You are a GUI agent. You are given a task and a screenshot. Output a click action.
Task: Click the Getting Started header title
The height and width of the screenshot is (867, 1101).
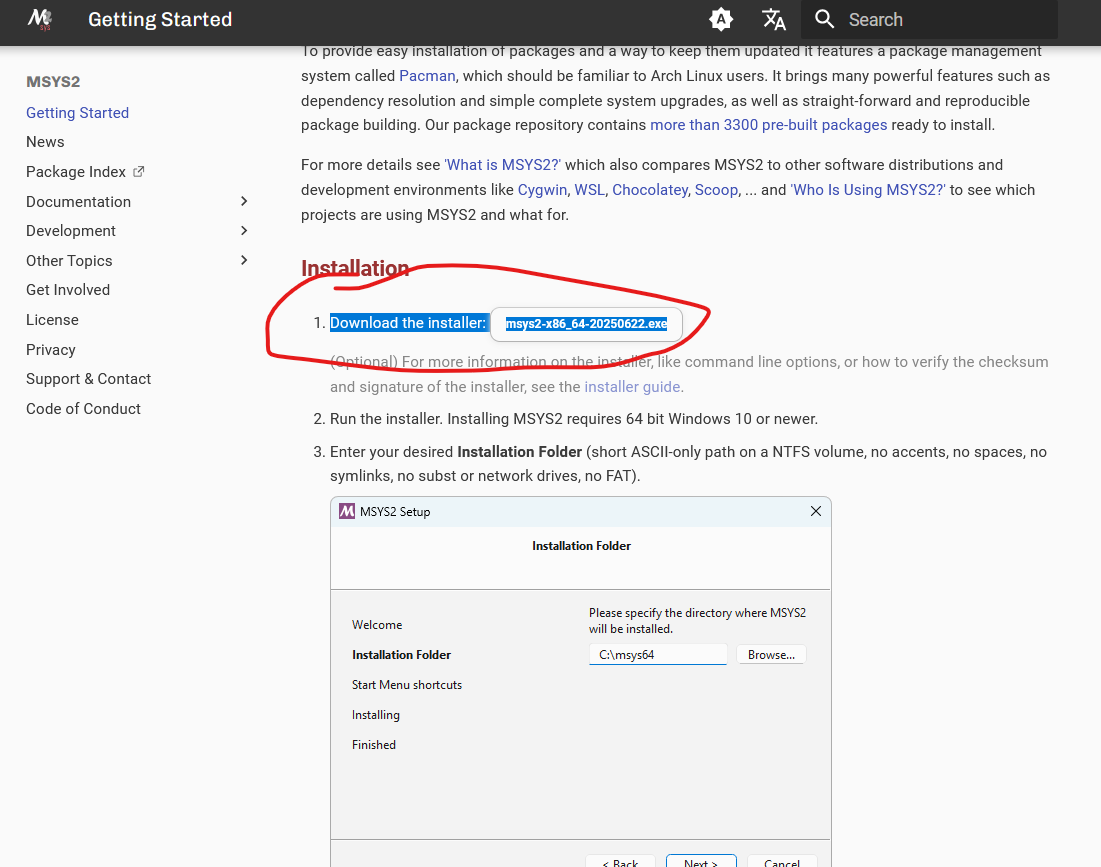point(160,20)
